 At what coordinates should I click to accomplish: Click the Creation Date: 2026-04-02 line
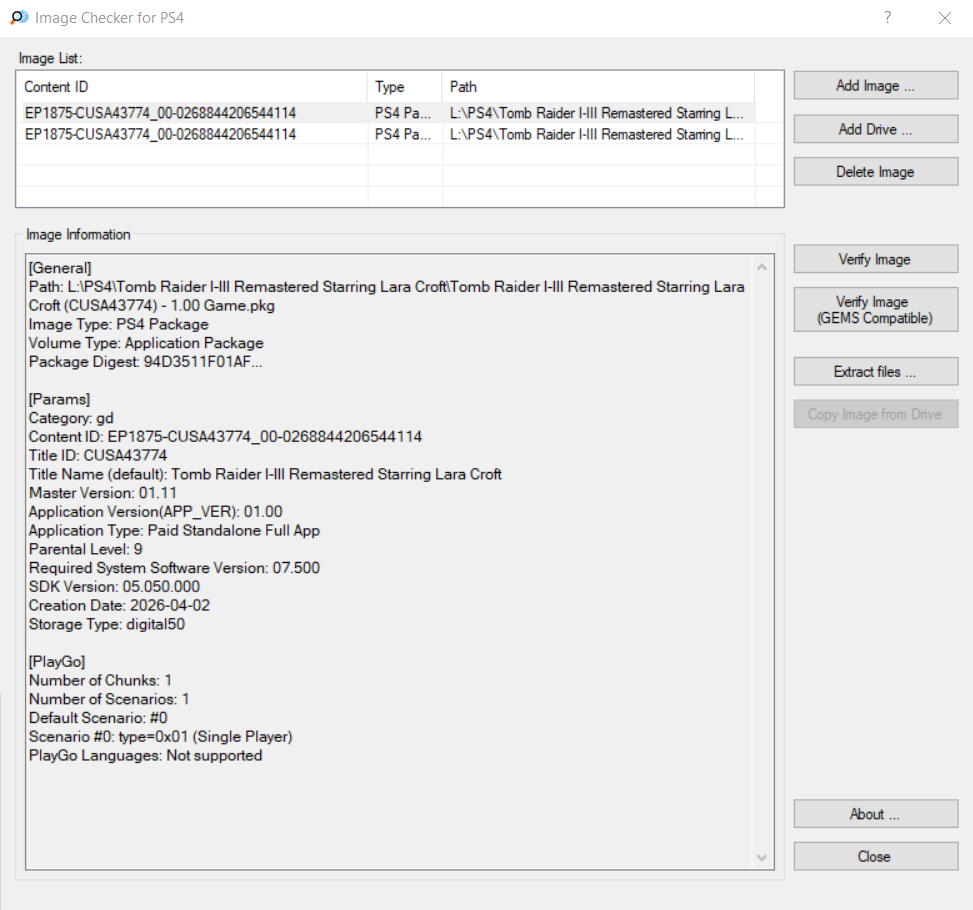[x=120, y=605]
